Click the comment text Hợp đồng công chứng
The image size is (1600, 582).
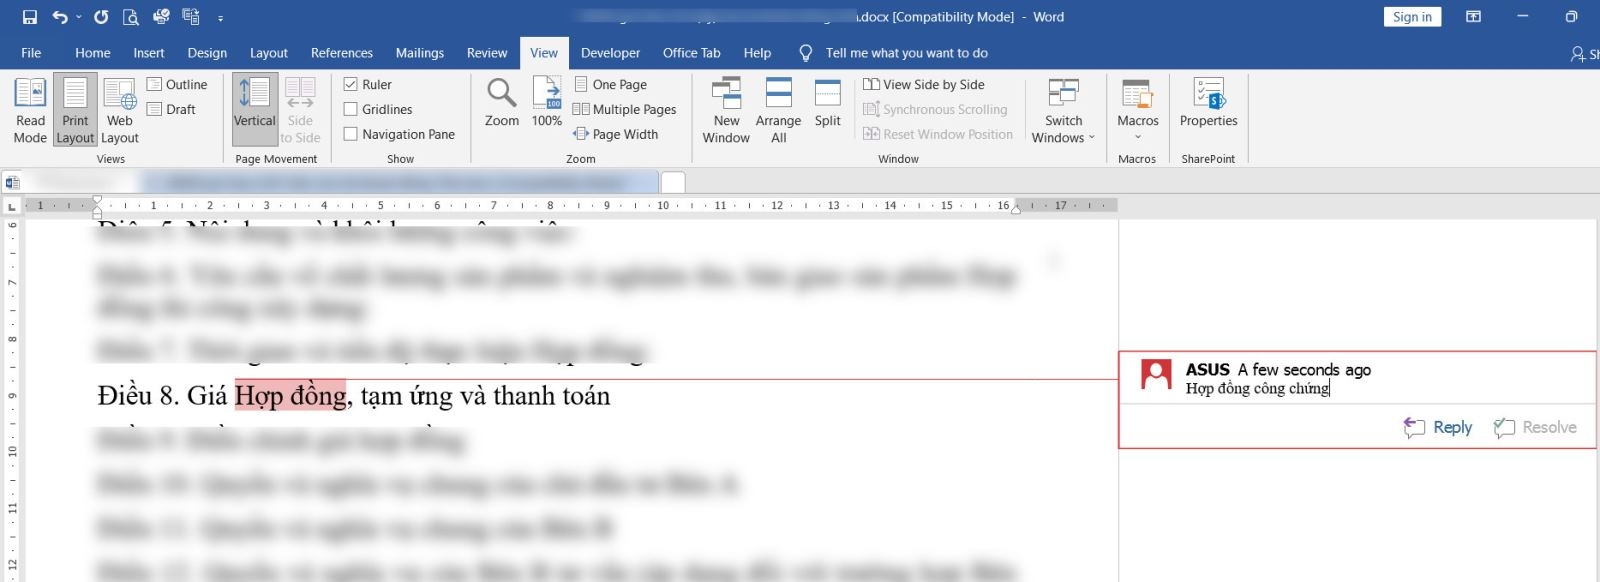[x=1257, y=389]
